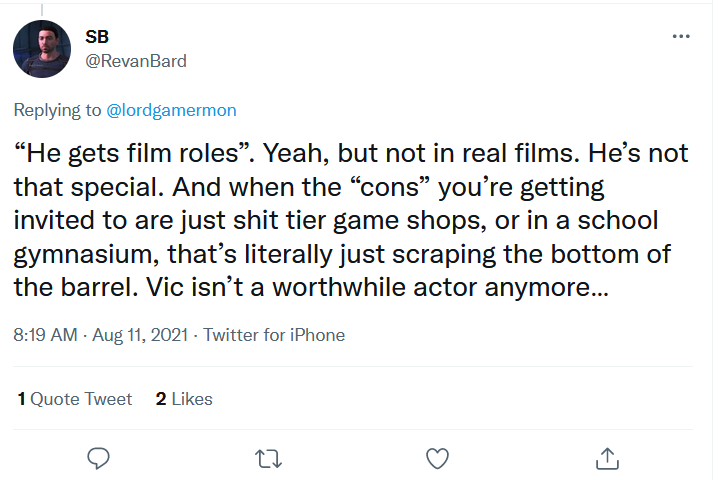View the 2 Likes list
The width and height of the screenshot is (718, 480).
tap(184, 399)
